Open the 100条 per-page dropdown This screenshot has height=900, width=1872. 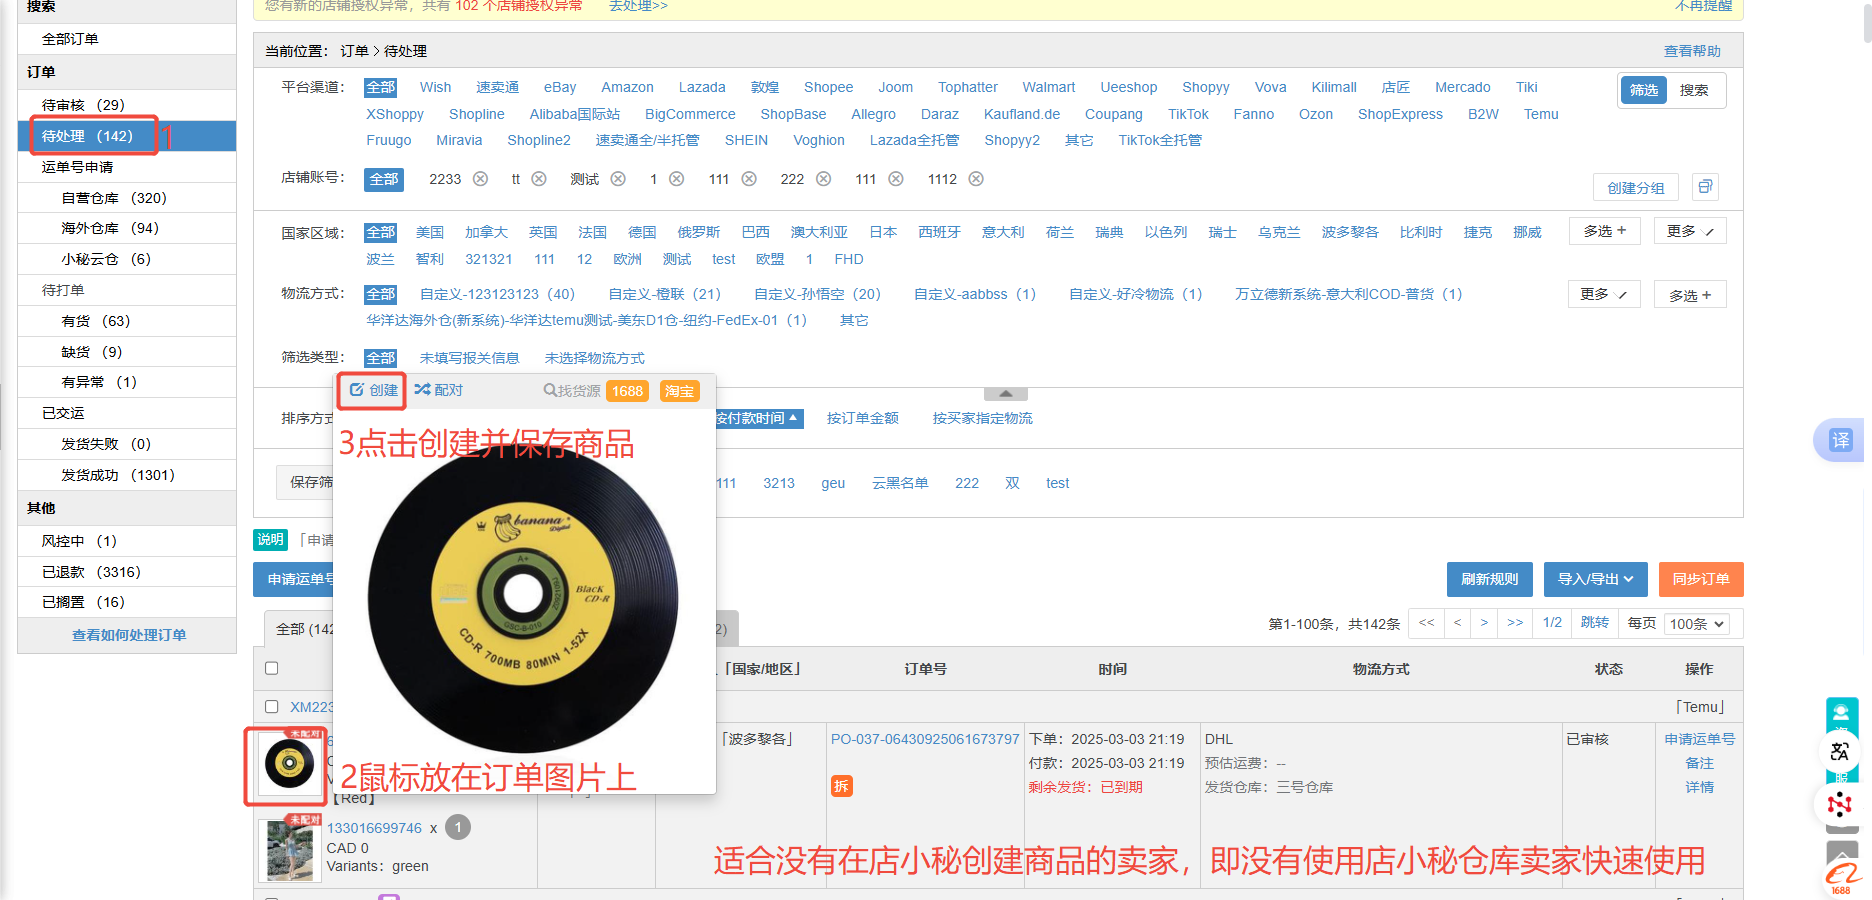(x=1697, y=624)
